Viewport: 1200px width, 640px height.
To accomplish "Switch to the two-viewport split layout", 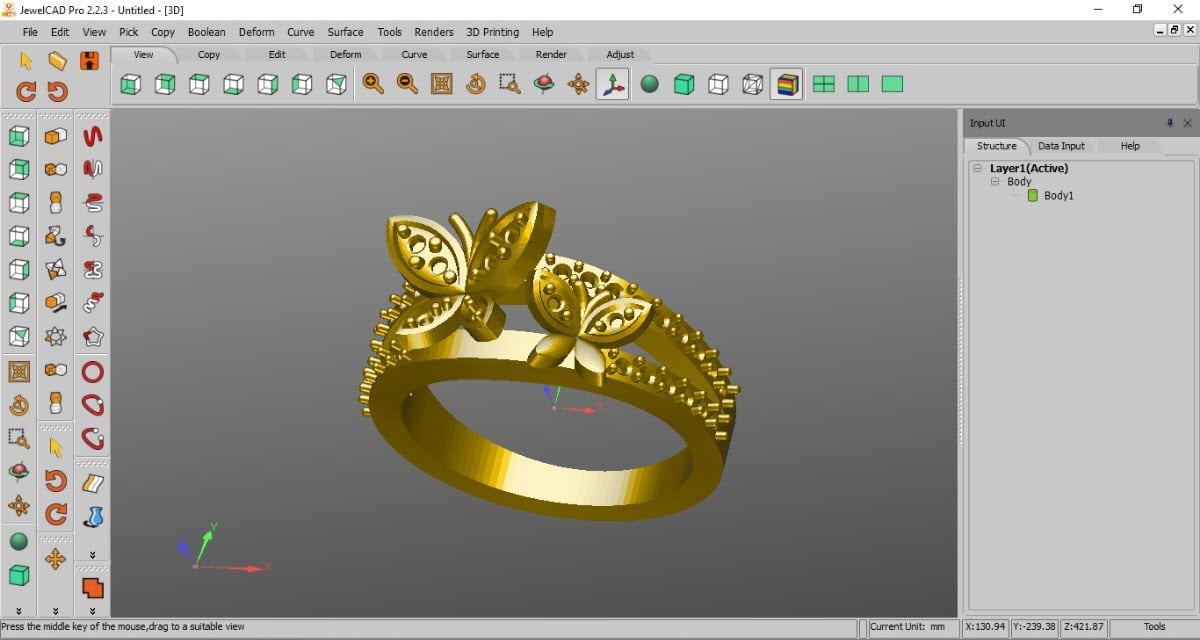I will [858, 85].
